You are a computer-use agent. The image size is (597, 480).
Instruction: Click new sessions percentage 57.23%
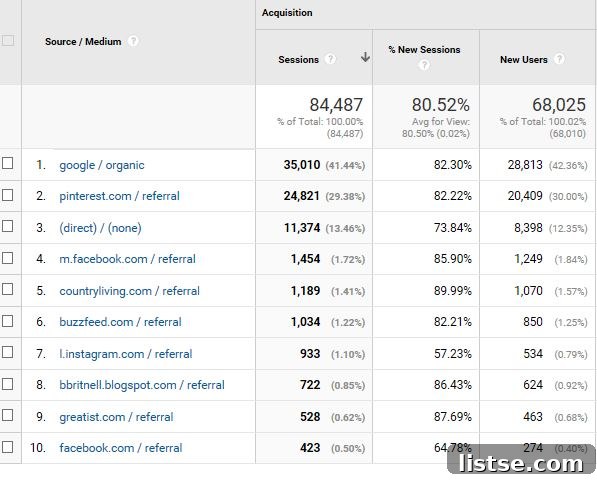[x=453, y=354]
